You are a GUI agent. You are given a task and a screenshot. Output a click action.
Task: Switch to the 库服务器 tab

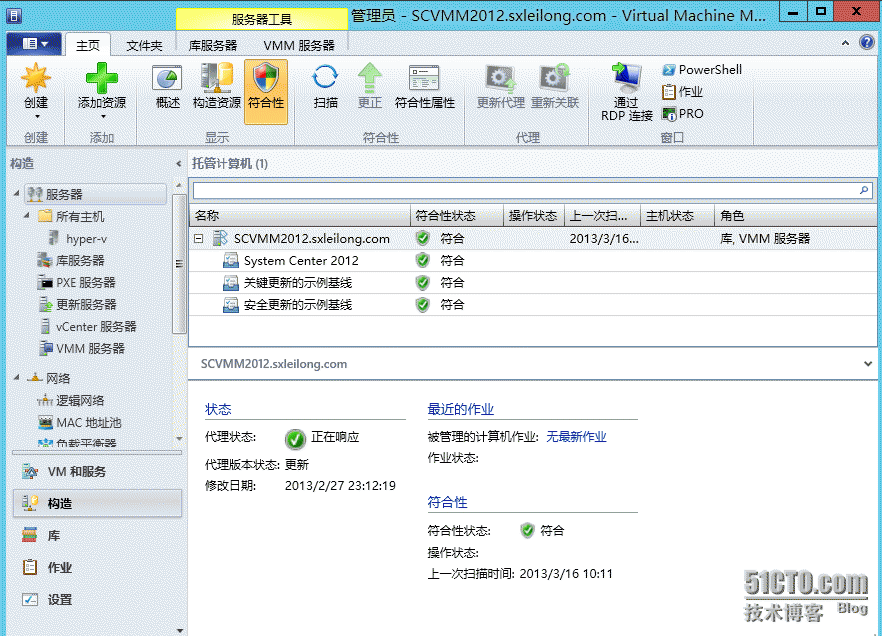point(213,45)
